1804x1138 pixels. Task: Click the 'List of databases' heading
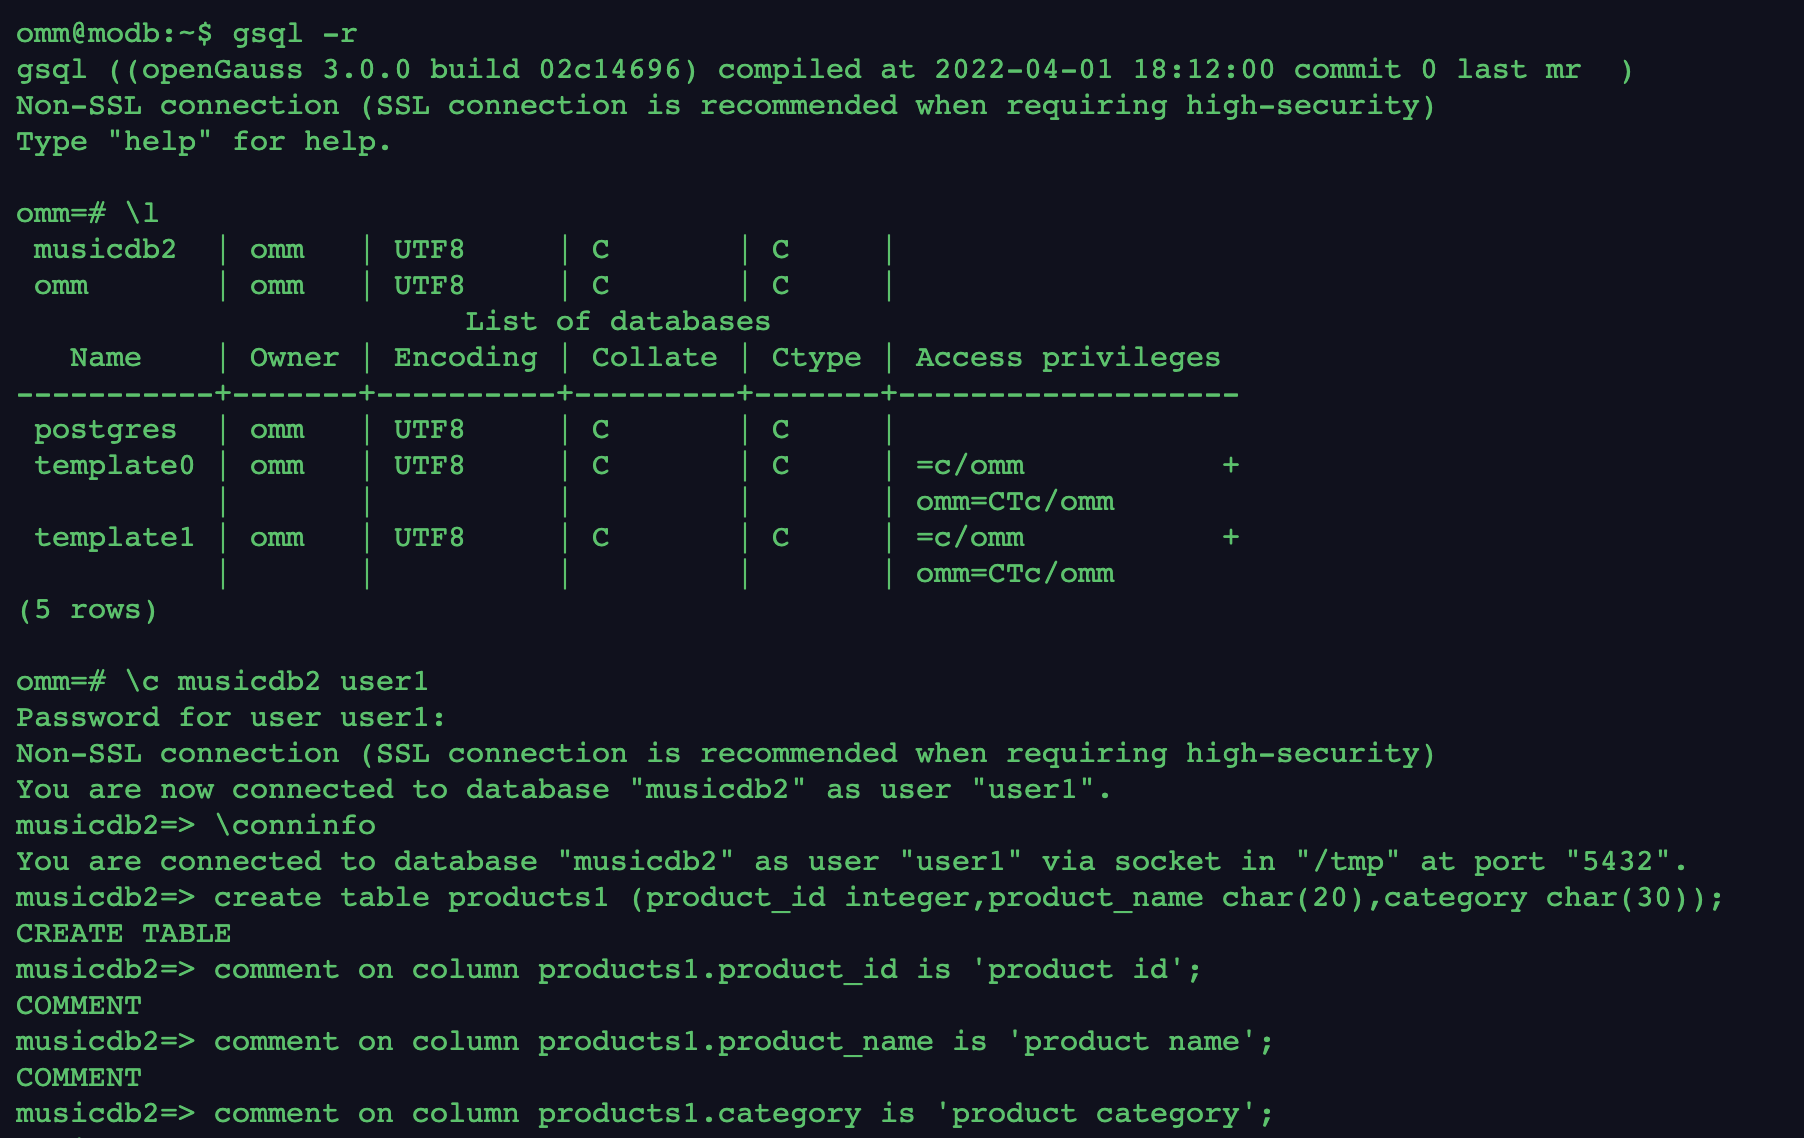pyautogui.click(x=617, y=322)
